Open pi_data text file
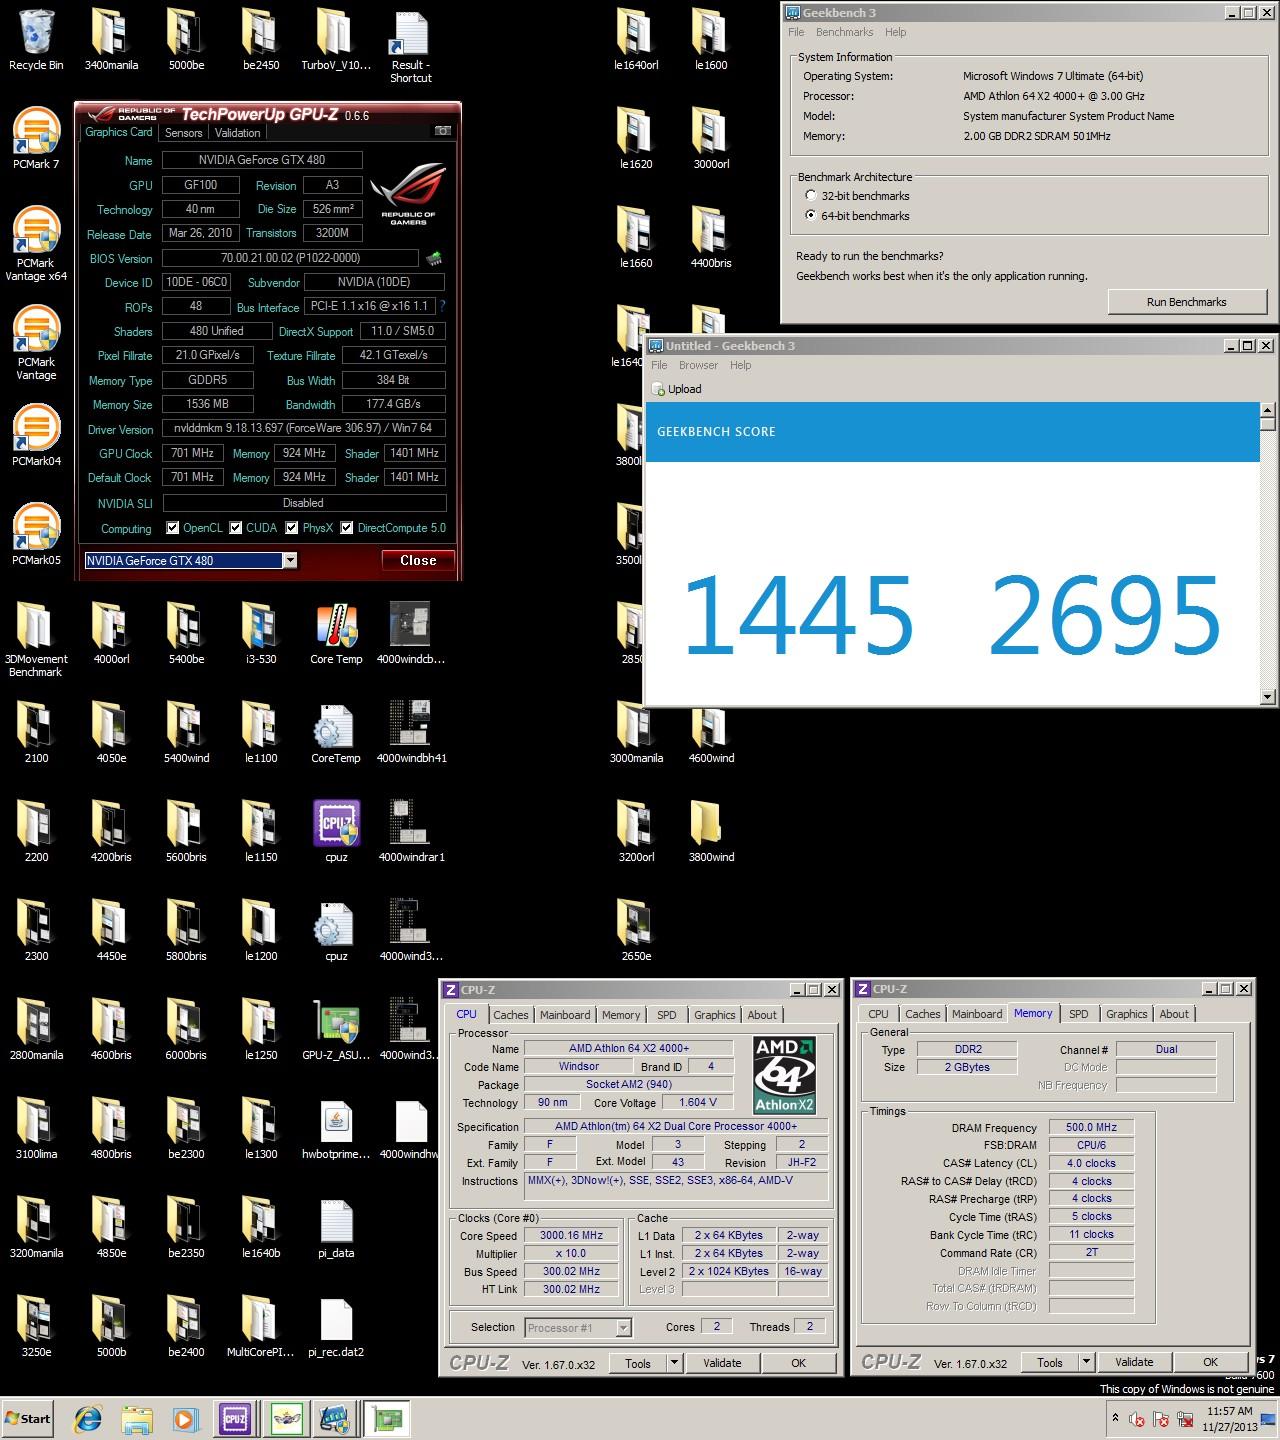1280x1440 pixels. coord(336,1228)
